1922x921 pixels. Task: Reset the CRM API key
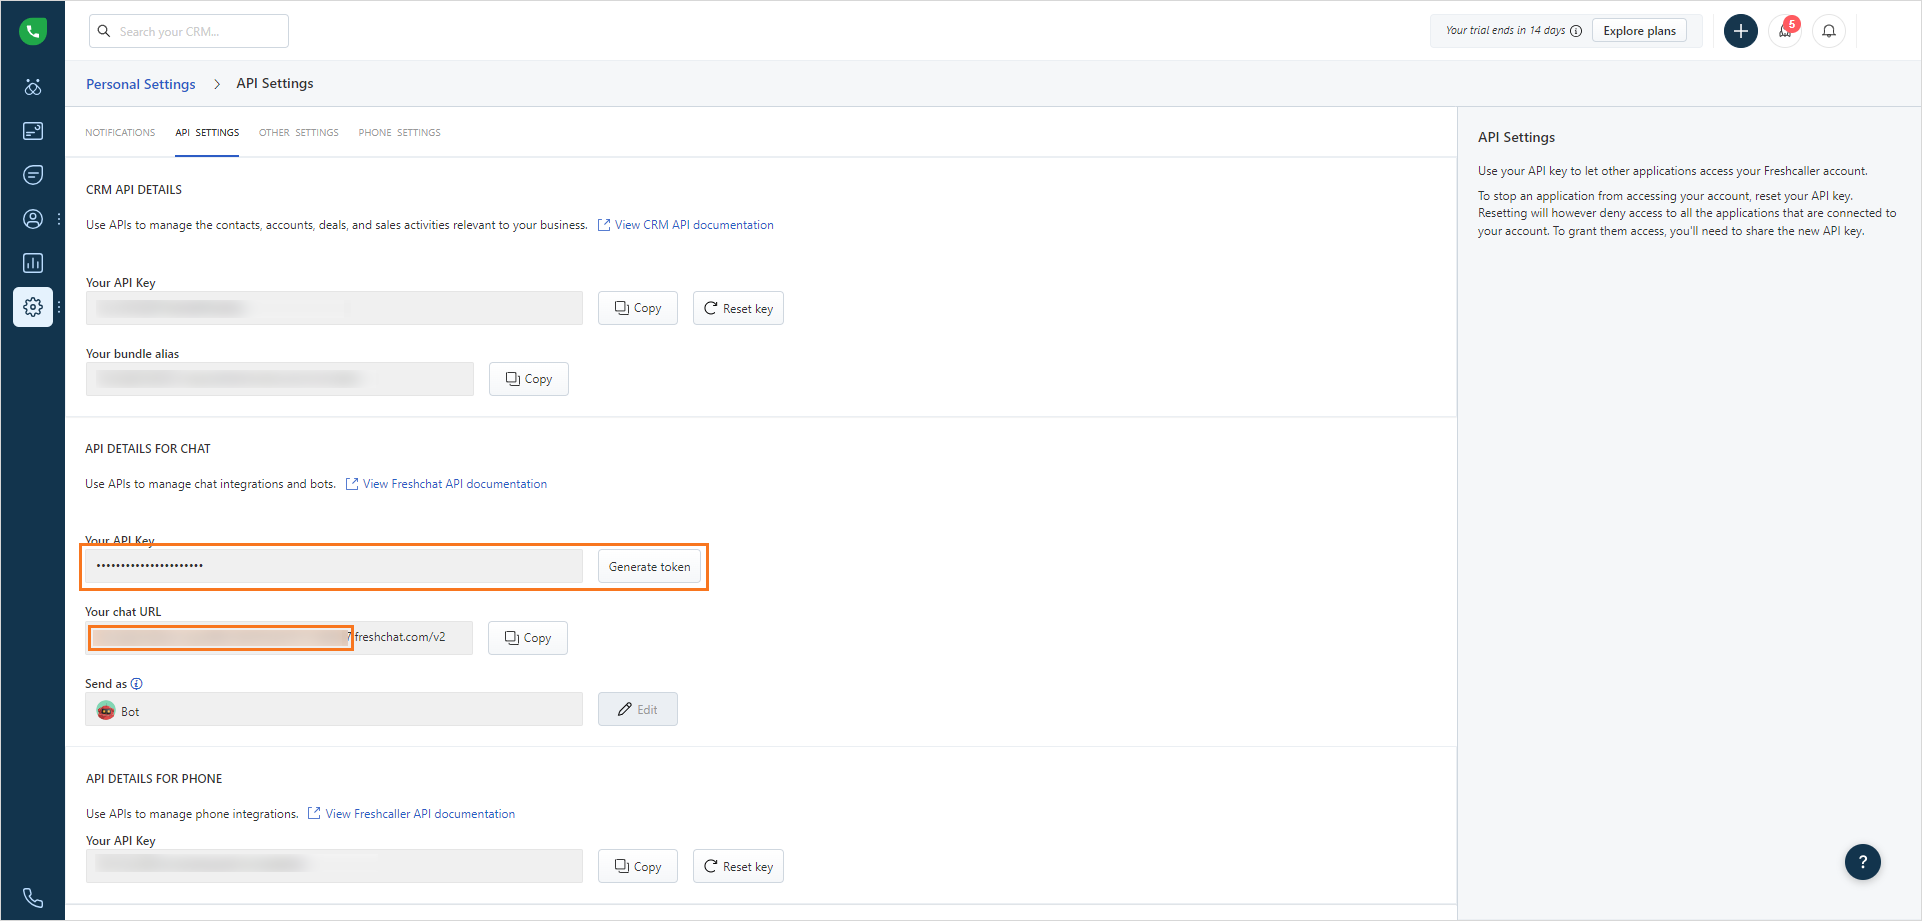pyautogui.click(x=738, y=308)
